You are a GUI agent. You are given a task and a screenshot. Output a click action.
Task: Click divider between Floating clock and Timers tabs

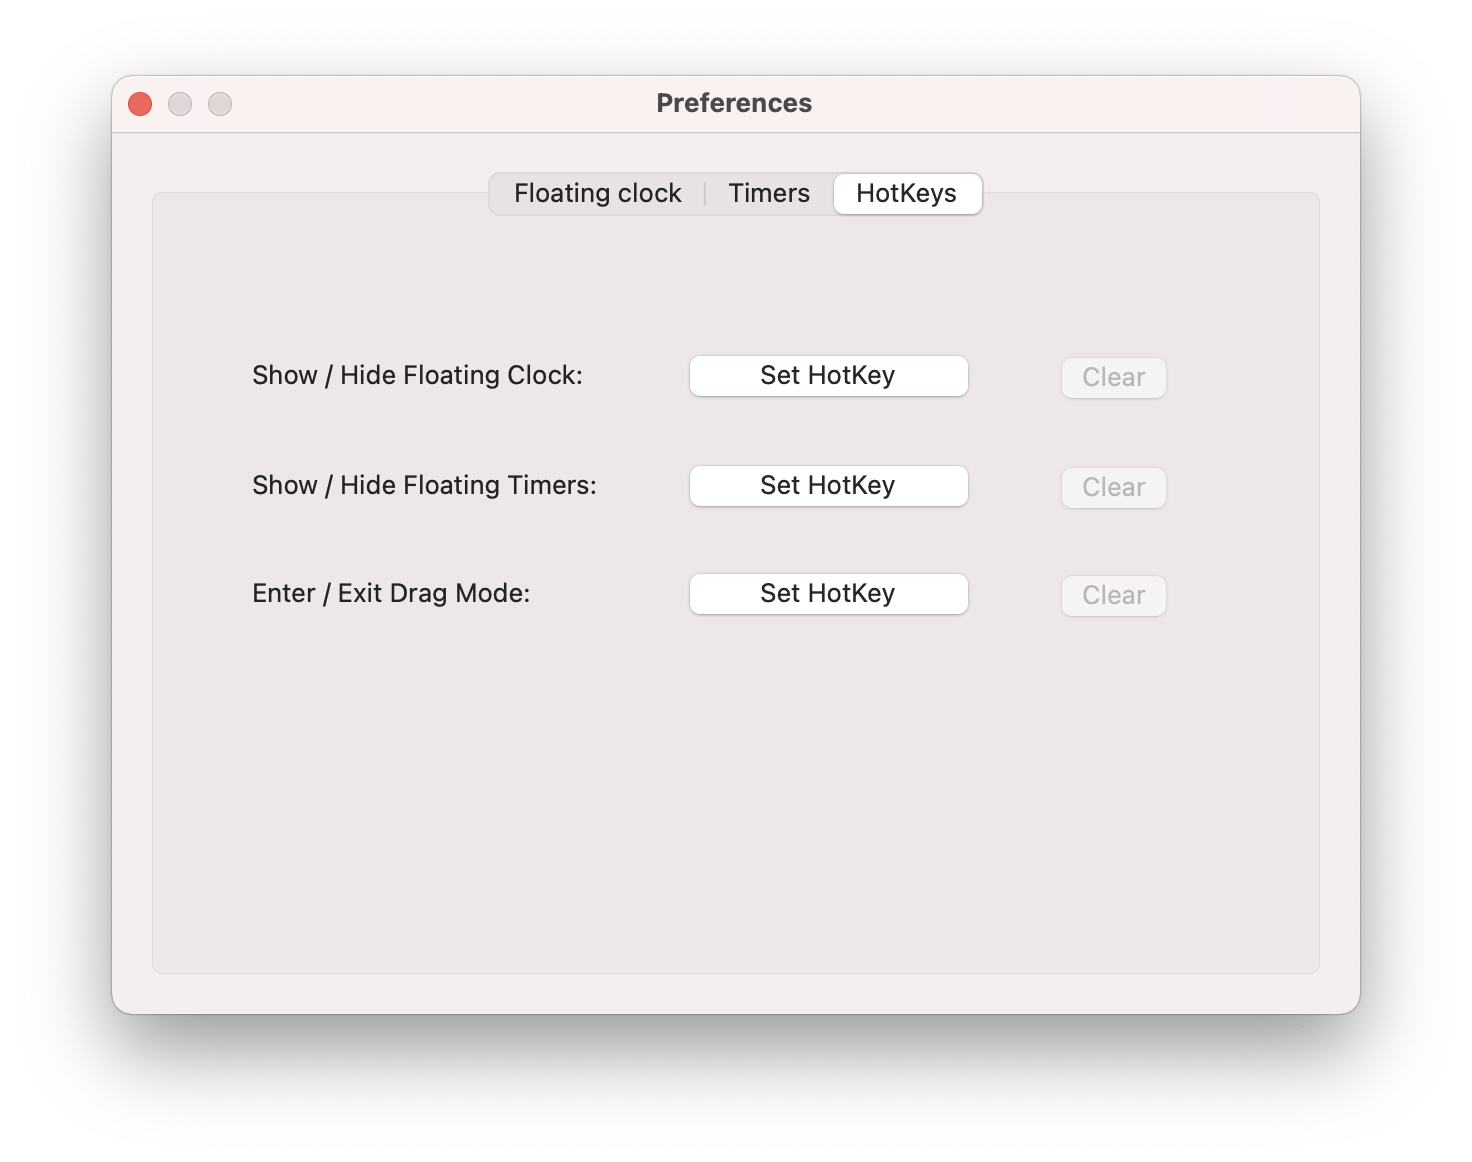point(705,193)
